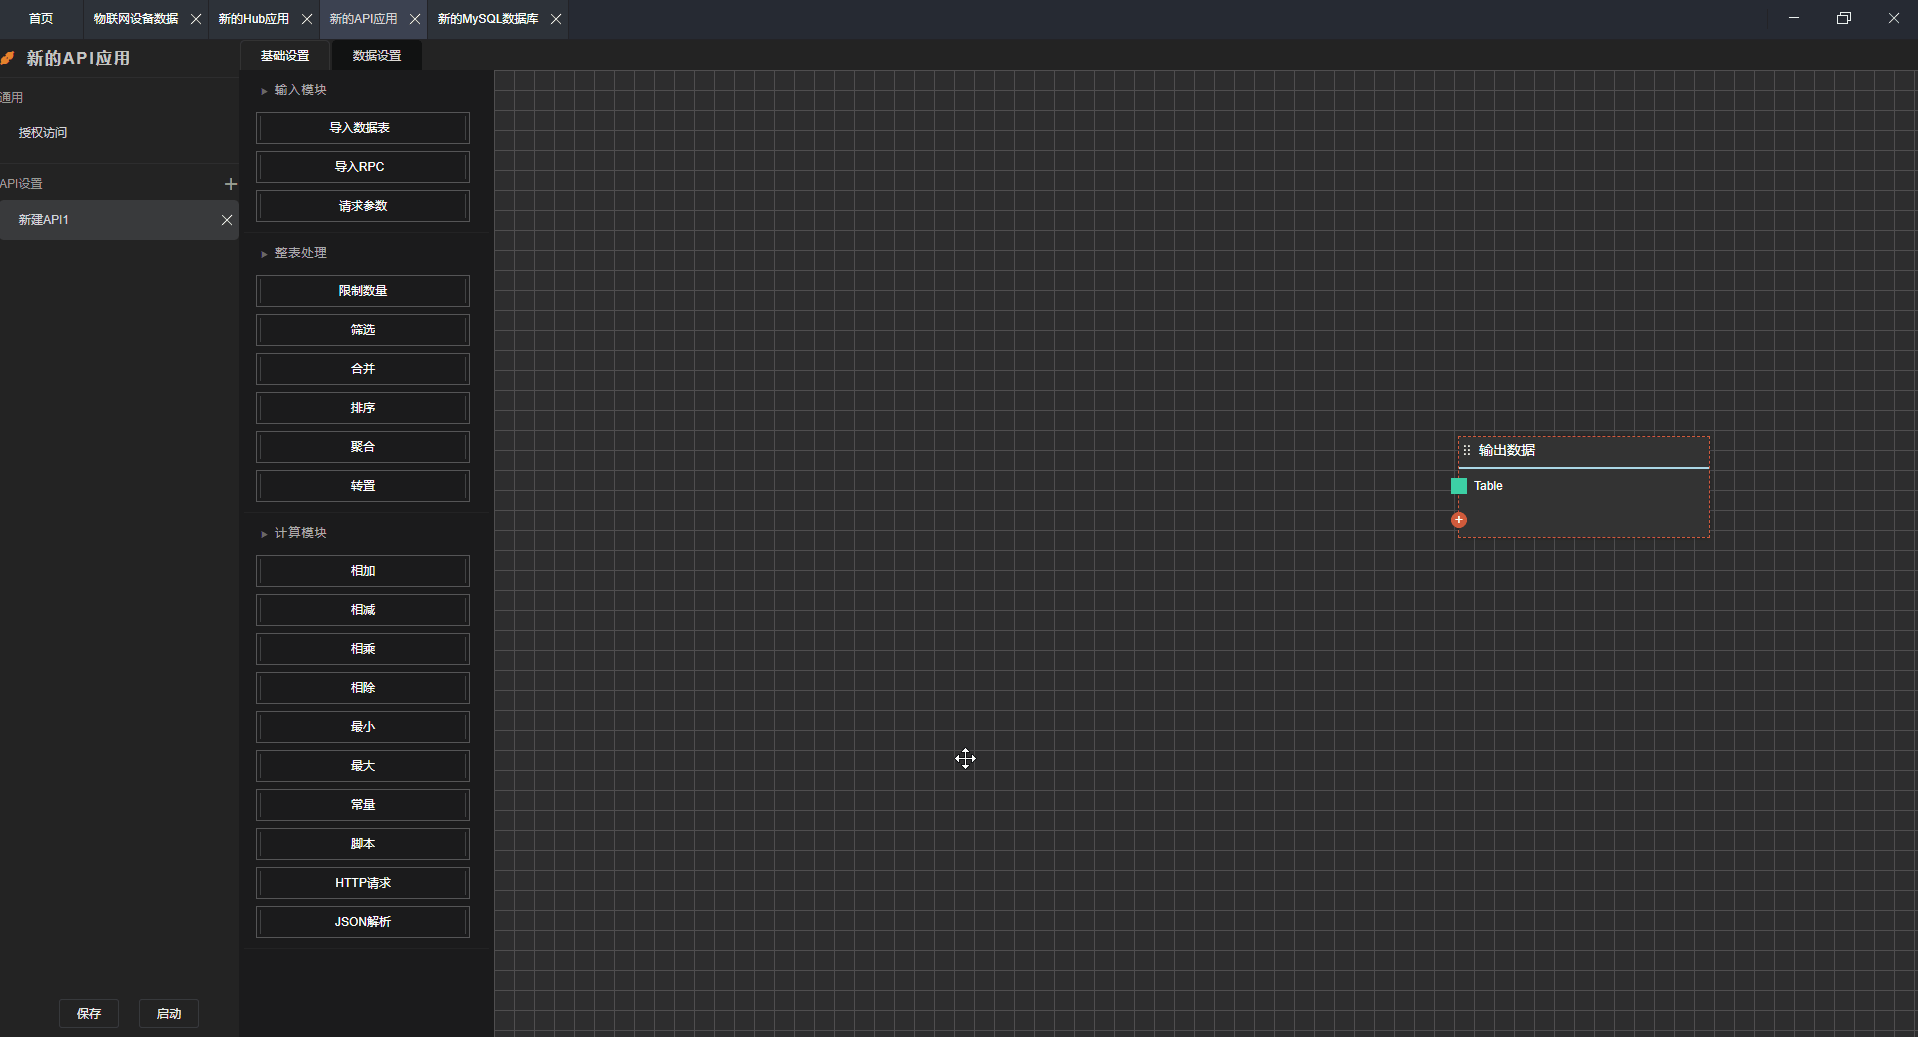The image size is (1918, 1037).
Task: Add the 相乘 calculation module
Action: (x=363, y=649)
